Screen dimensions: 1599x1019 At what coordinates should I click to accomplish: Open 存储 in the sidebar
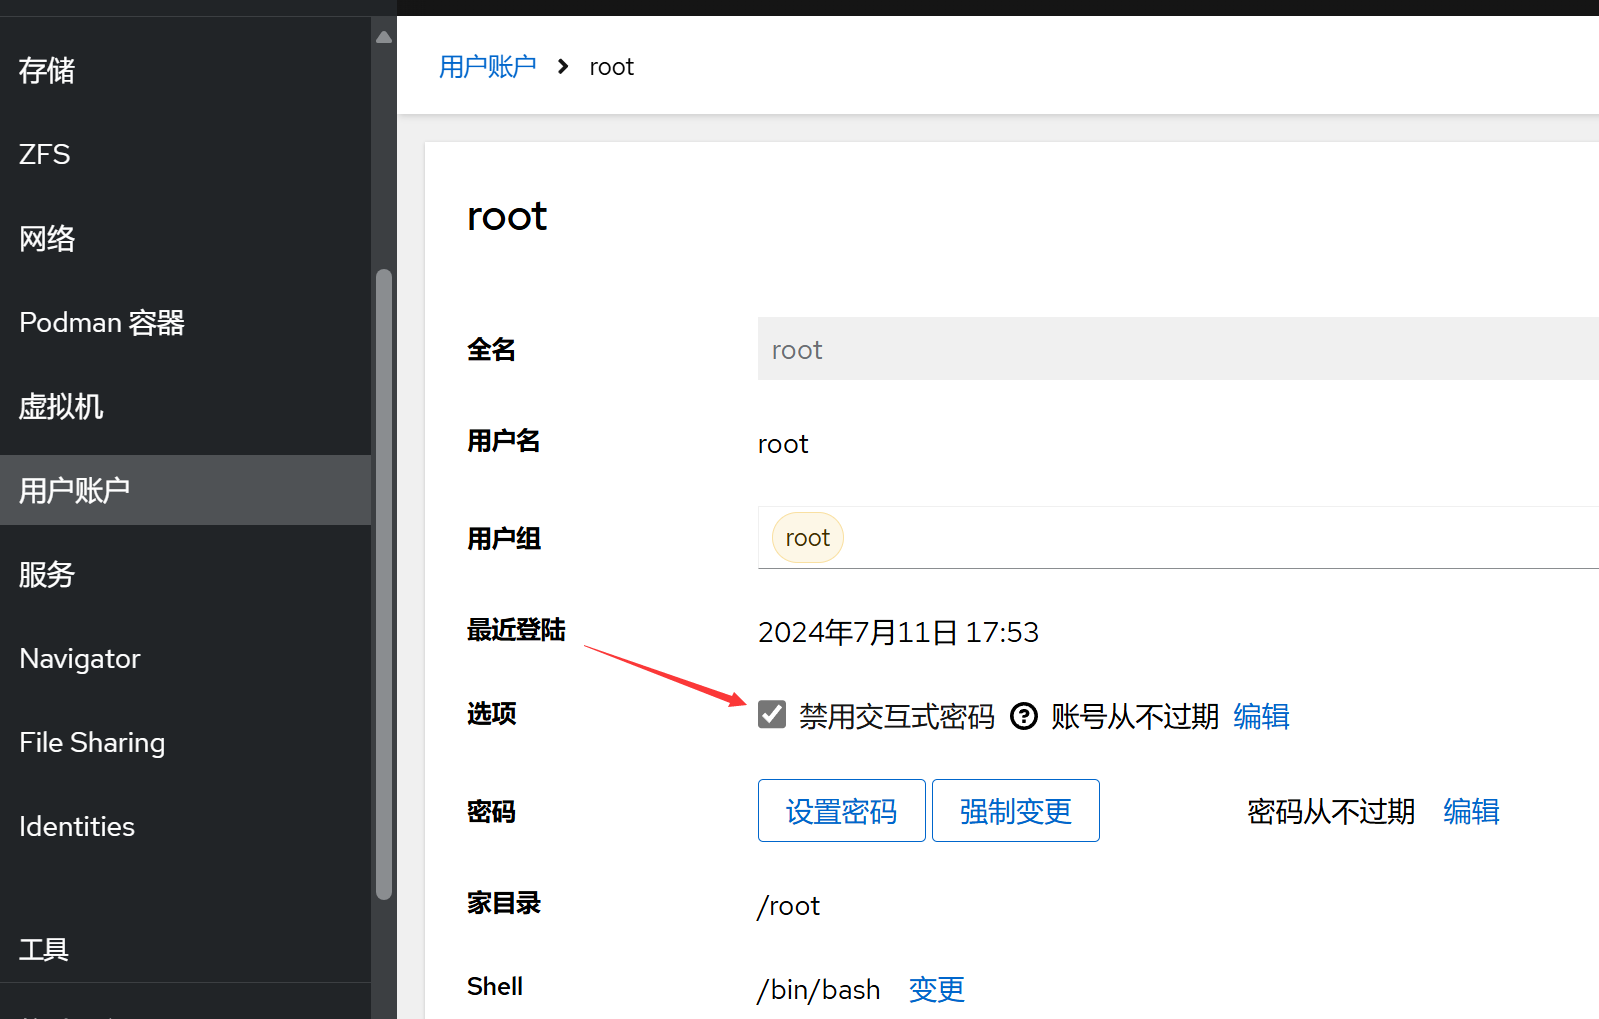click(47, 71)
